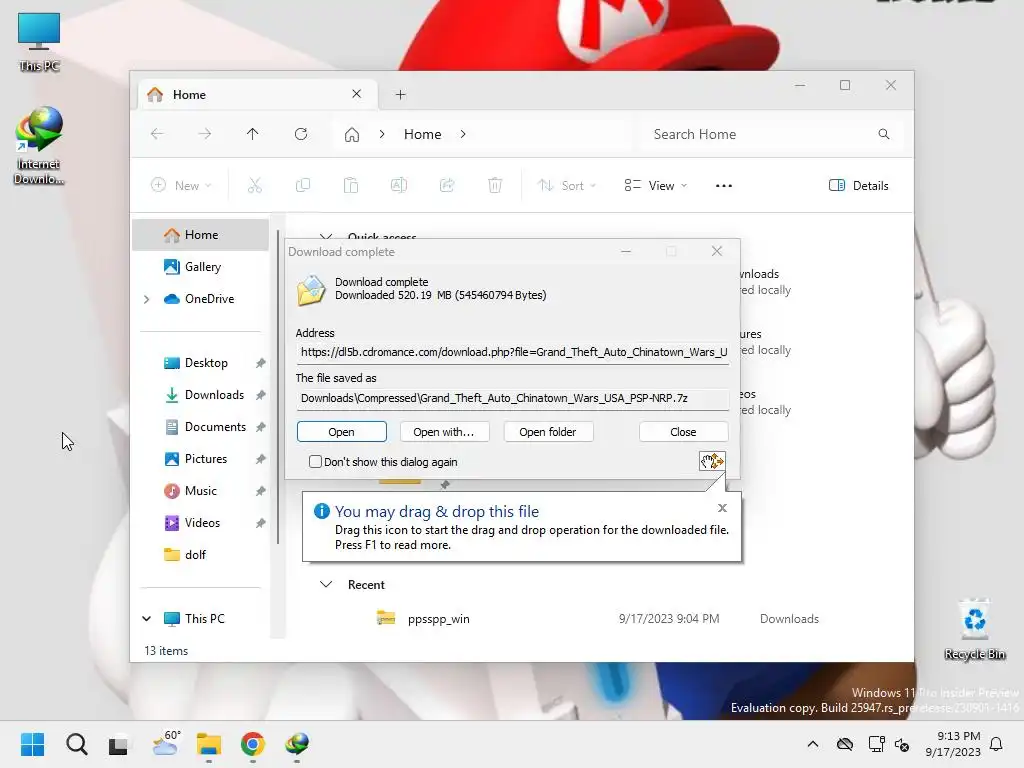Image resolution: width=1024 pixels, height=768 pixels.
Task: Select Home in navigation pane
Action: (200, 235)
